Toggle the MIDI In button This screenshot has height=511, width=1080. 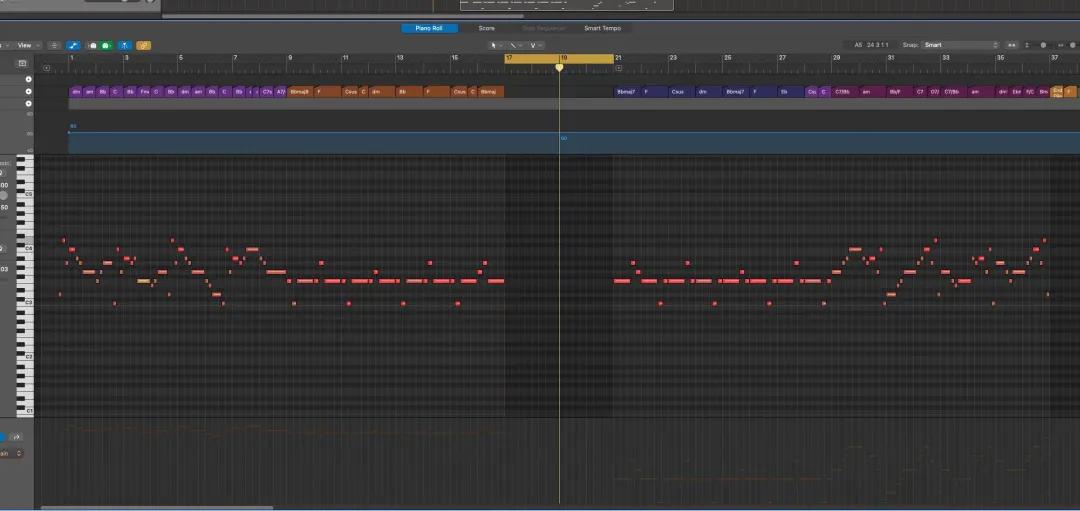93,45
